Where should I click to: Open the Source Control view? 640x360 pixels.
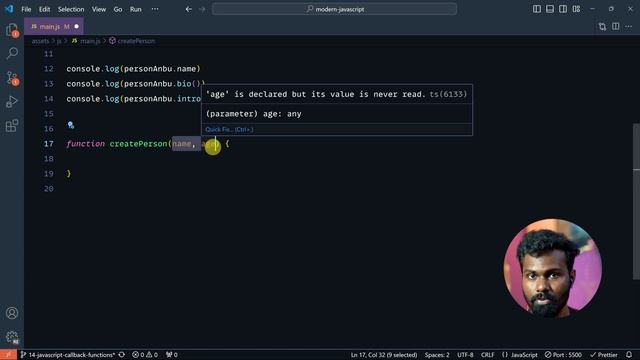(x=12, y=78)
